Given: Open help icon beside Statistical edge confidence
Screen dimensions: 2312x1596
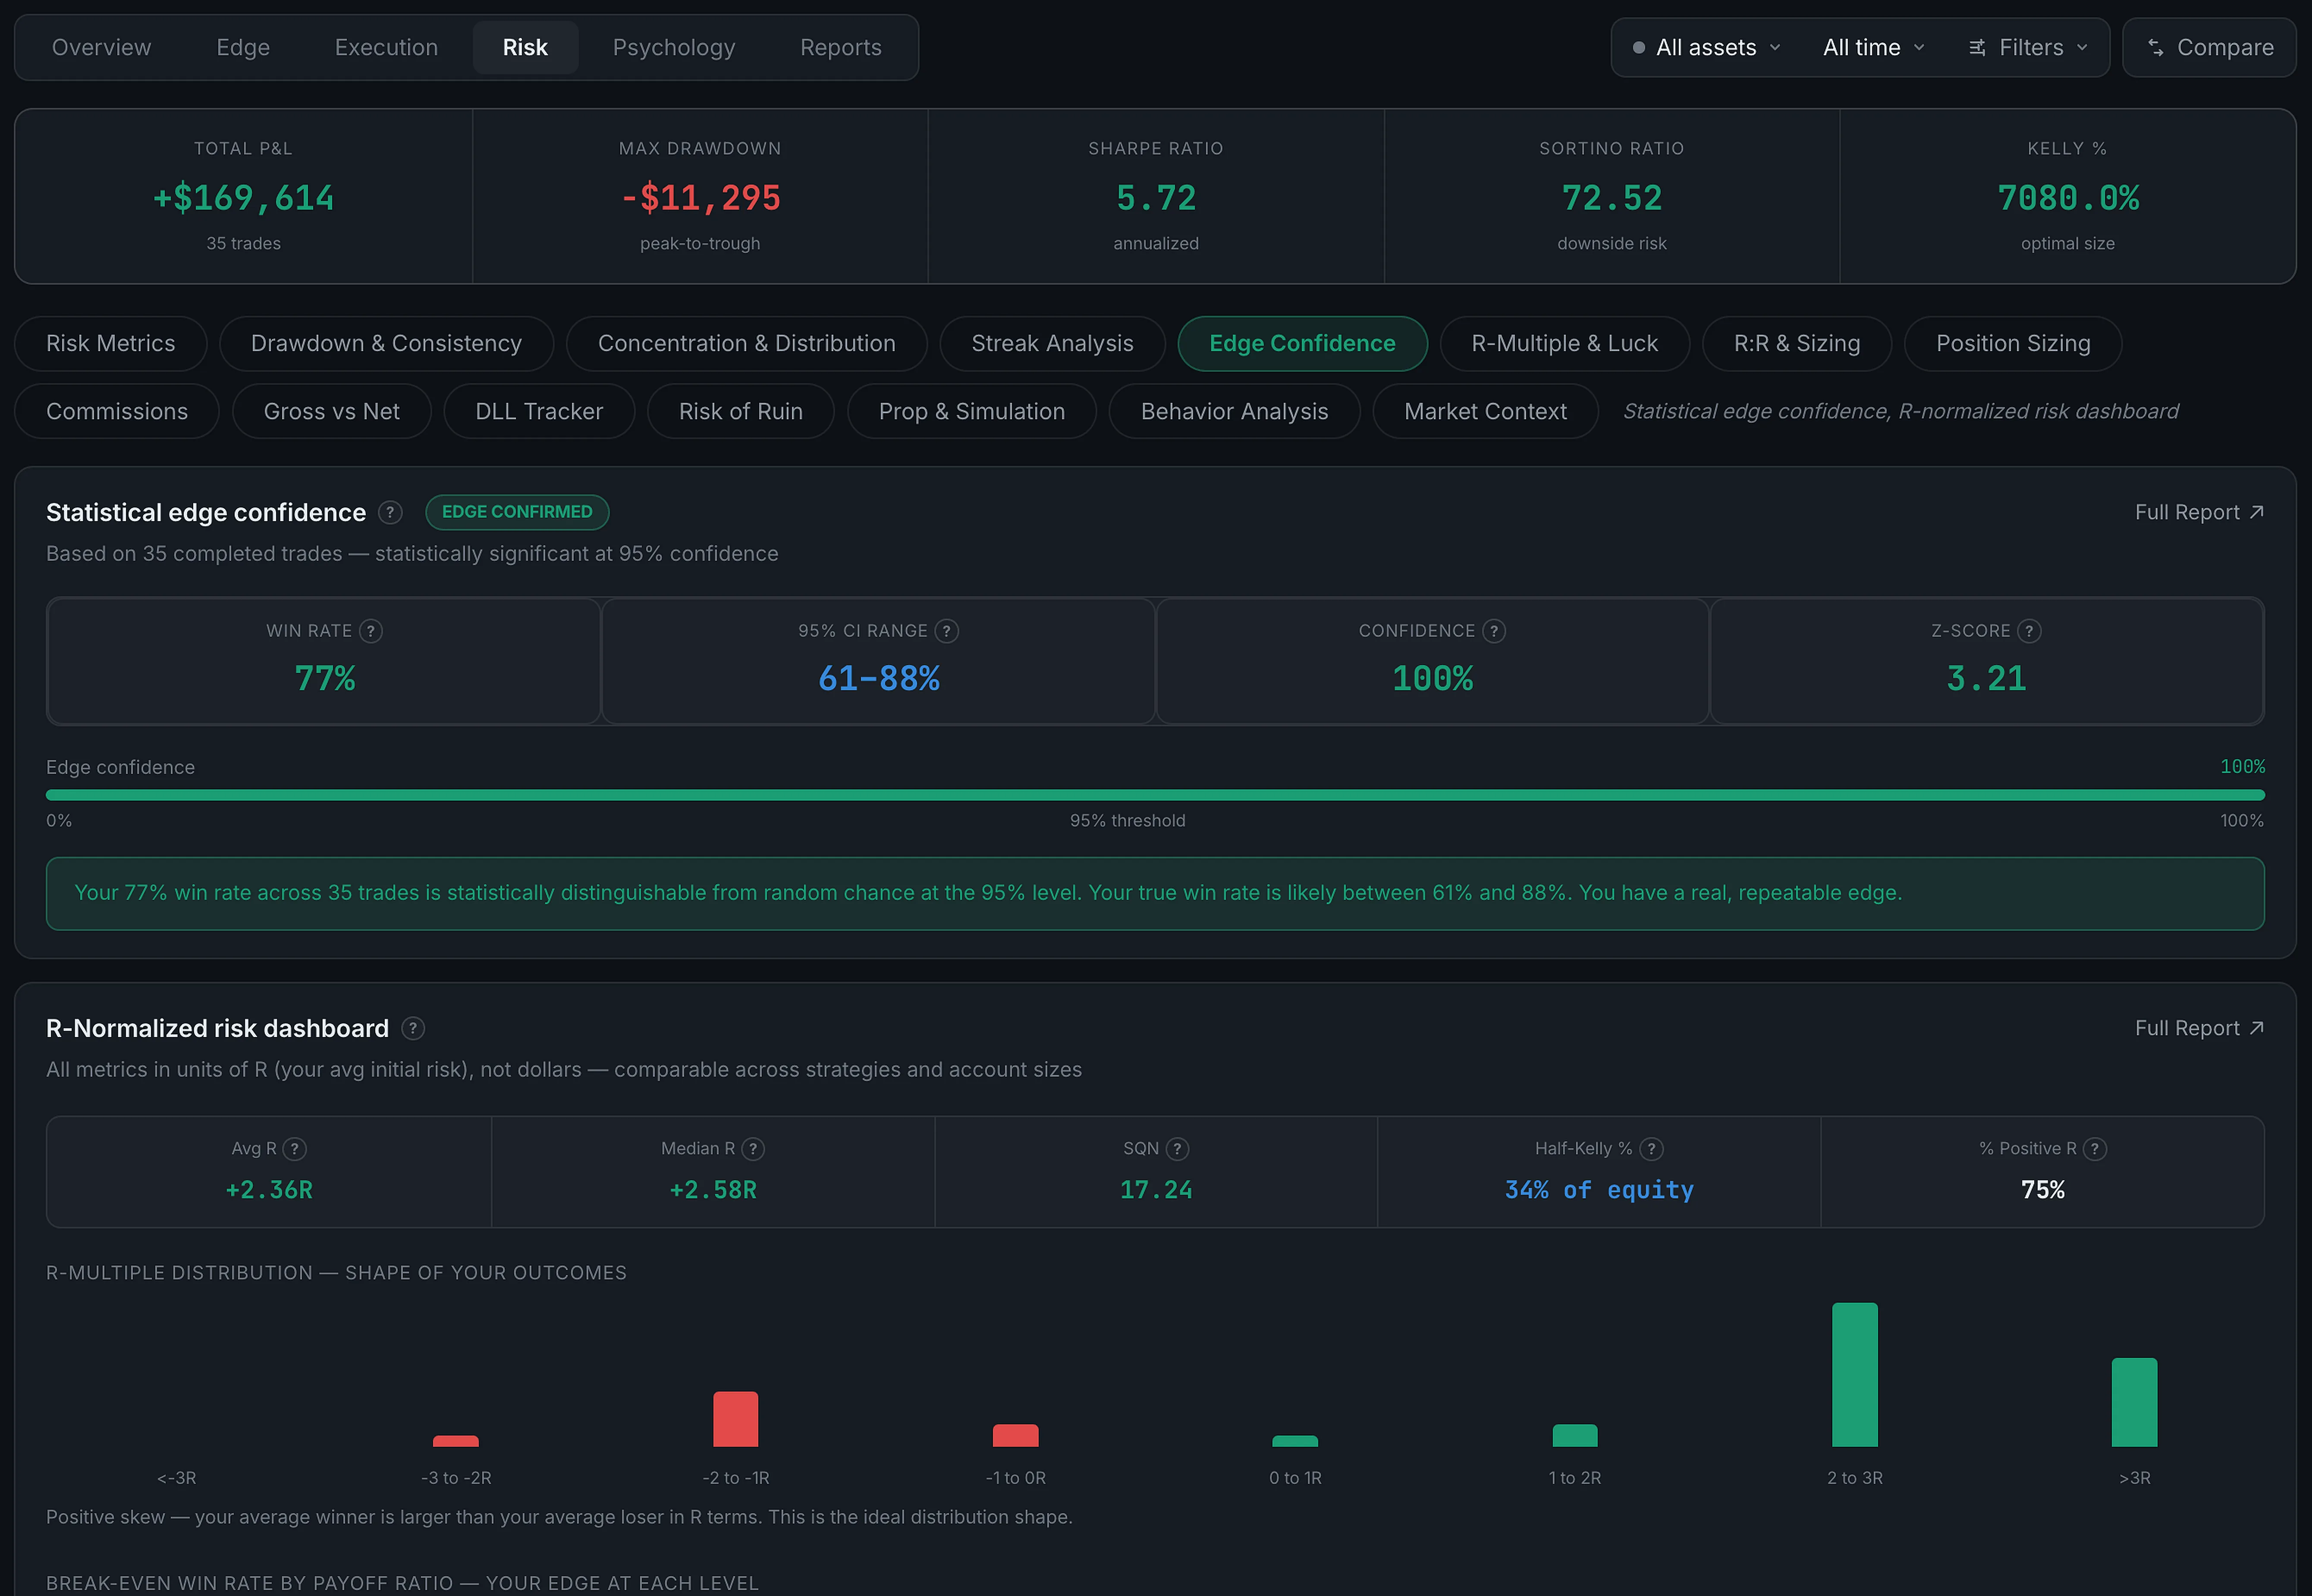Looking at the screenshot, I should tap(390, 512).
